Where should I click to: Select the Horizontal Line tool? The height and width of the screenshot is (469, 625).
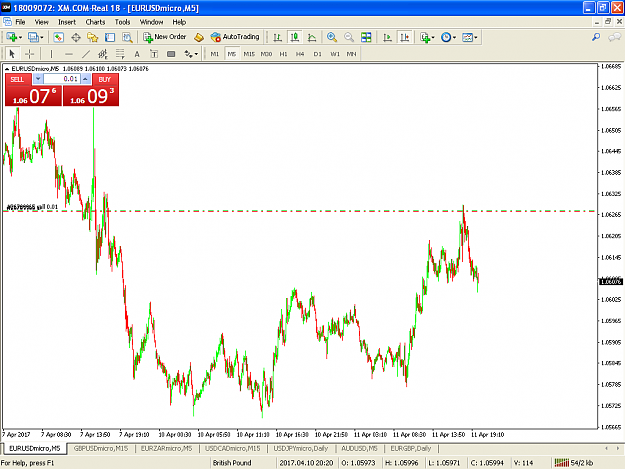pyautogui.click(x=69, y=53)
